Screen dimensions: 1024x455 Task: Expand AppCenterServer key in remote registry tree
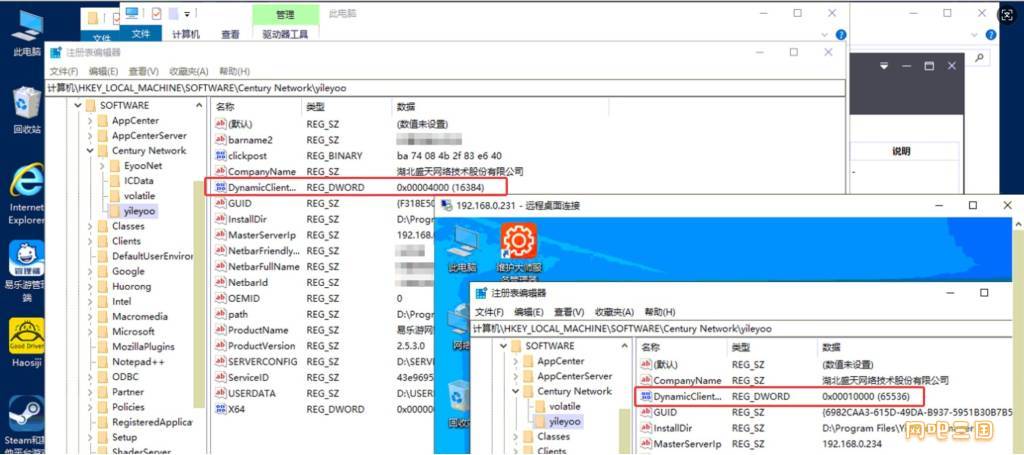coord(516,376)
